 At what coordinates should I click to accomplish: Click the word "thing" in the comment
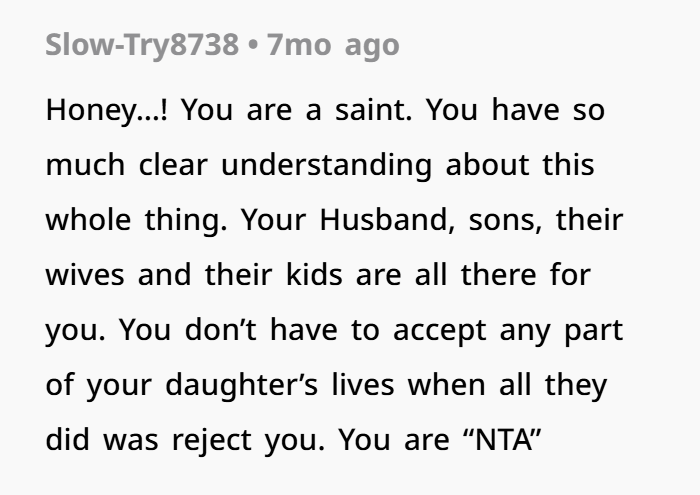(185, 220)
